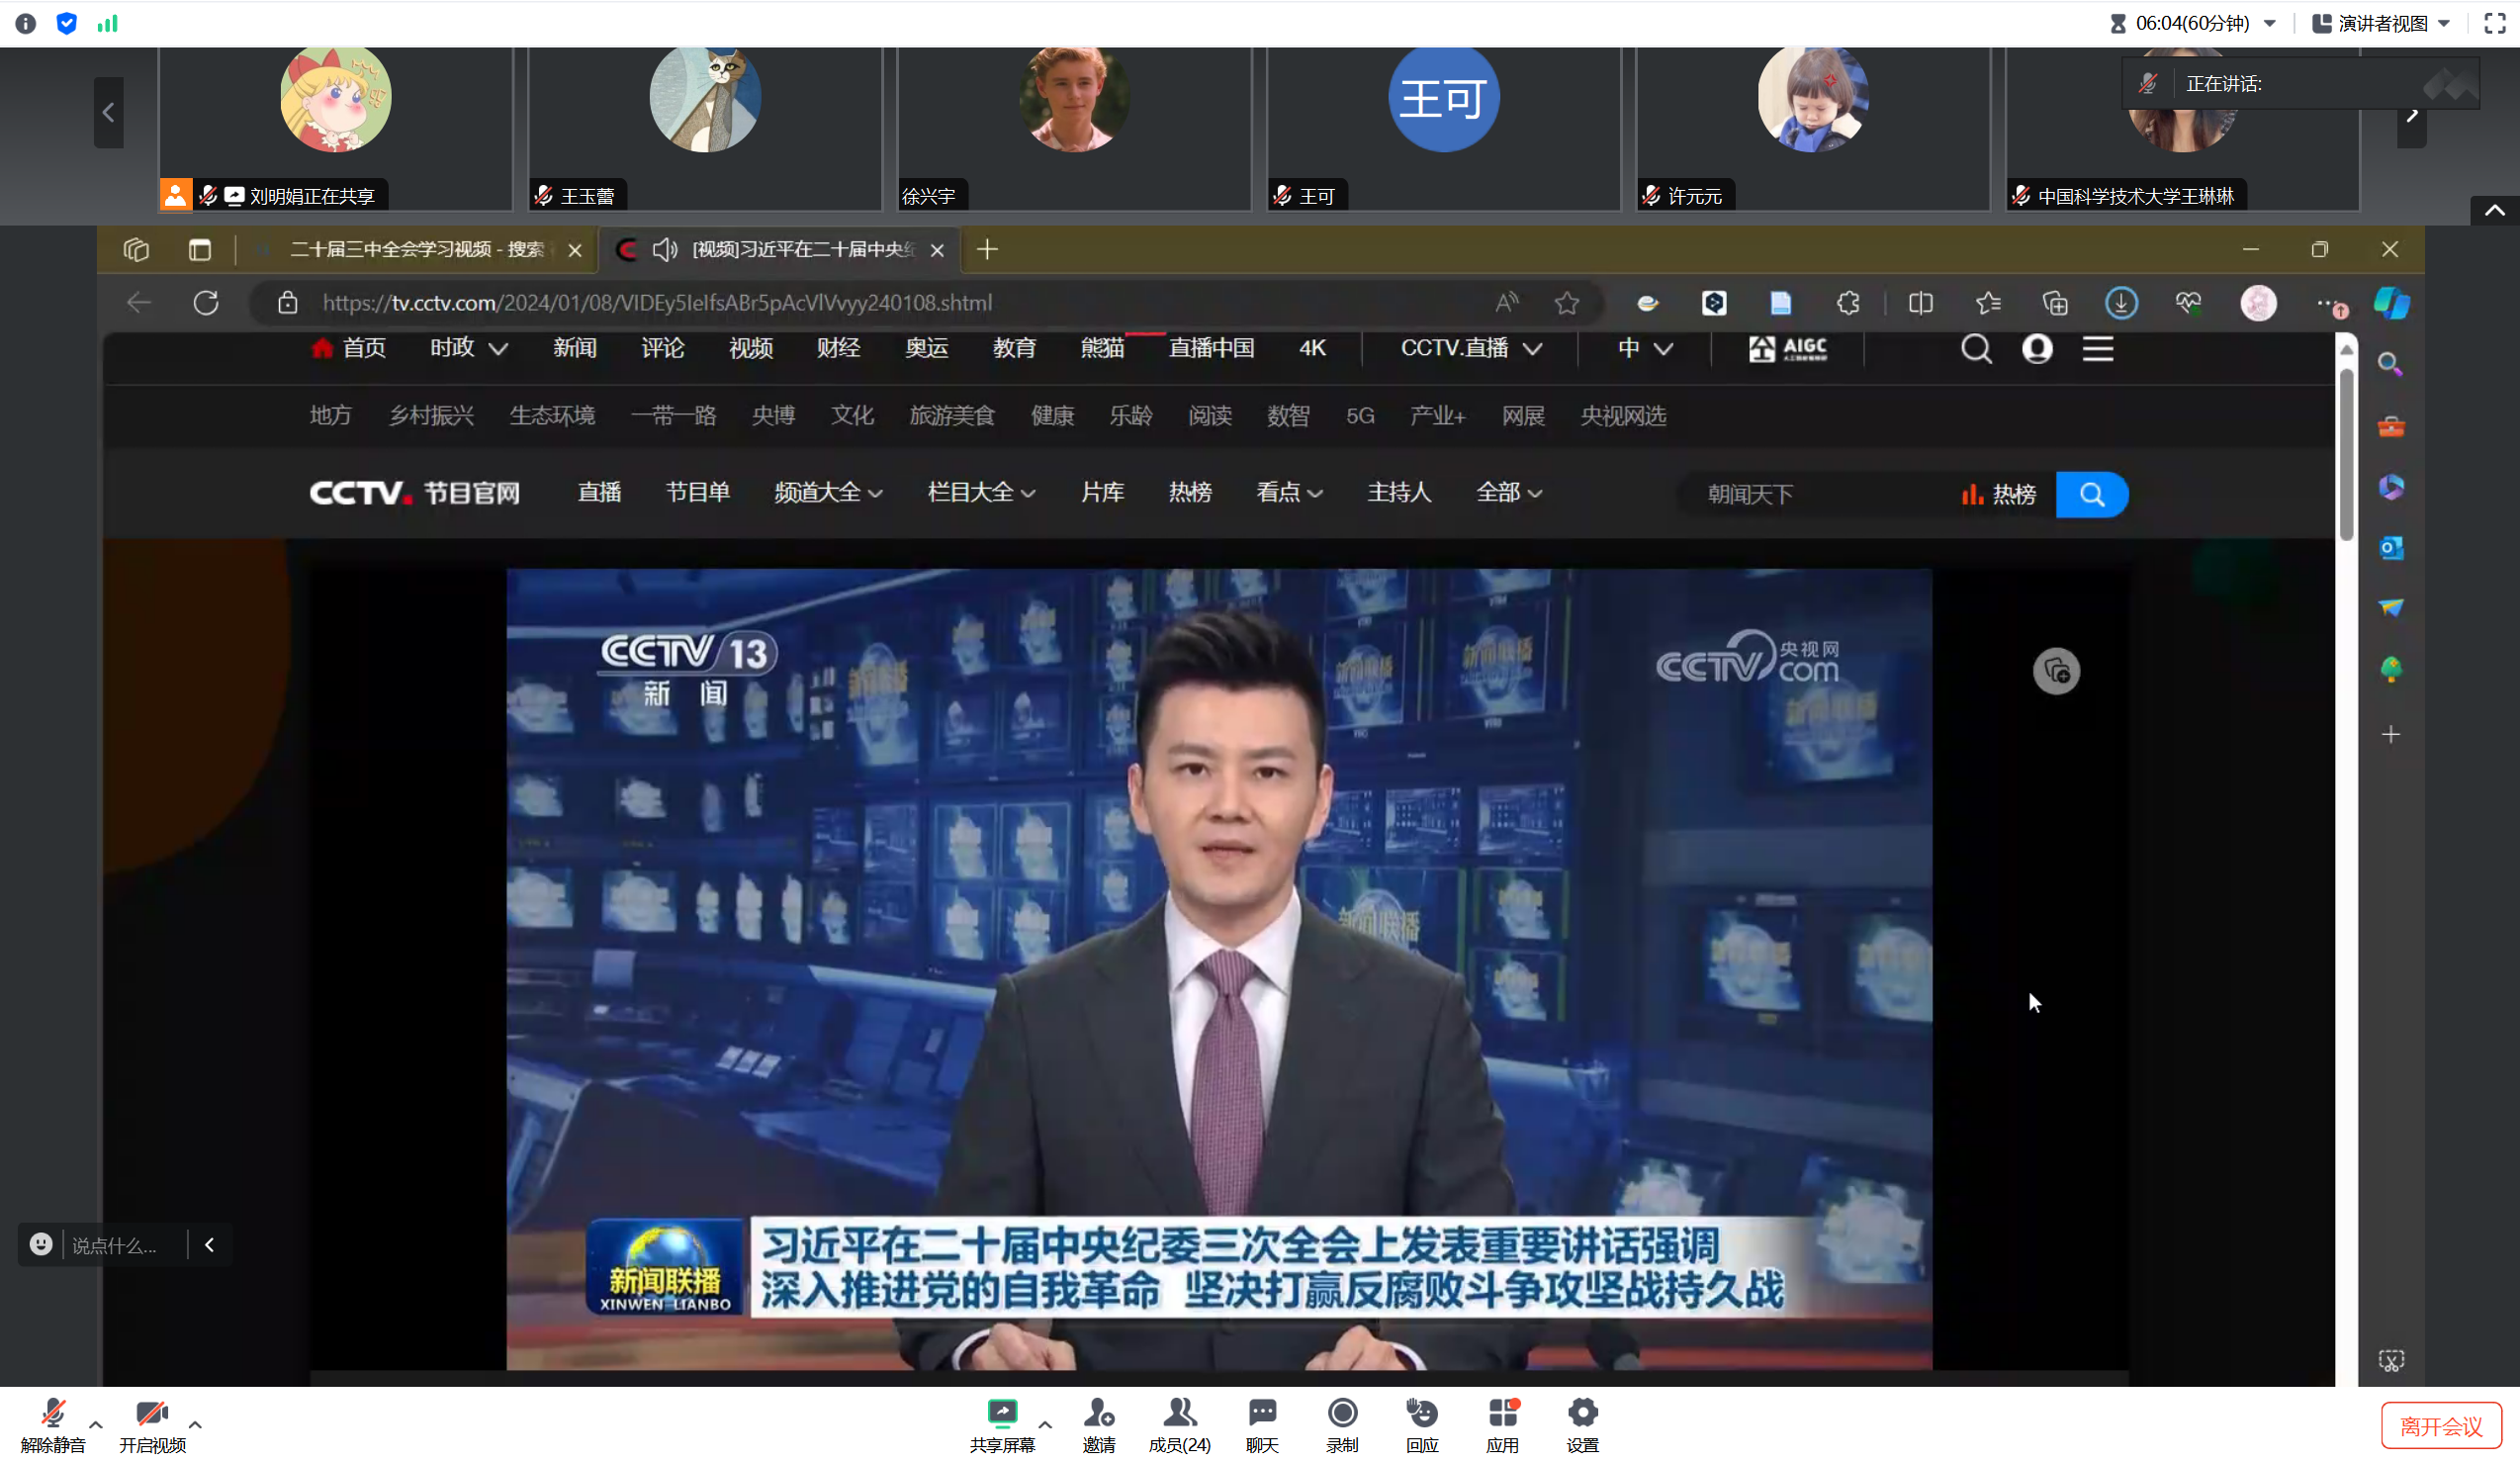The width and height of the screenshot is (2520, 1463).
Task: Unmute microphone with 解除静音 button
Action: pyautogui.click(x=53, y=1424)
